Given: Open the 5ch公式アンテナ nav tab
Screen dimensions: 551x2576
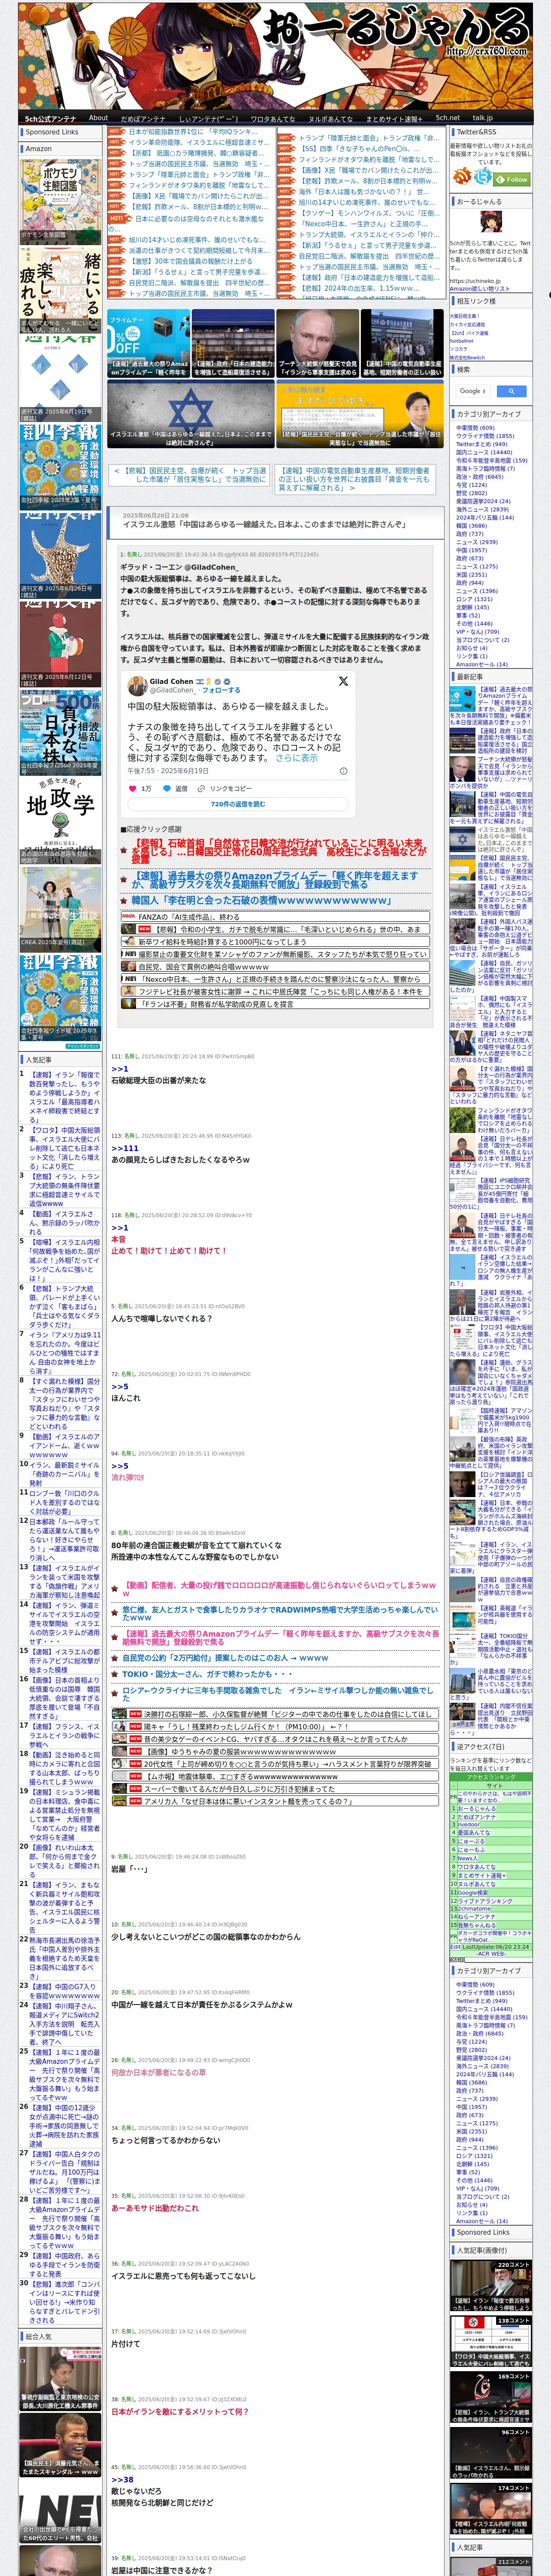Looking at the screenshot, I should (x=50, y=118).
